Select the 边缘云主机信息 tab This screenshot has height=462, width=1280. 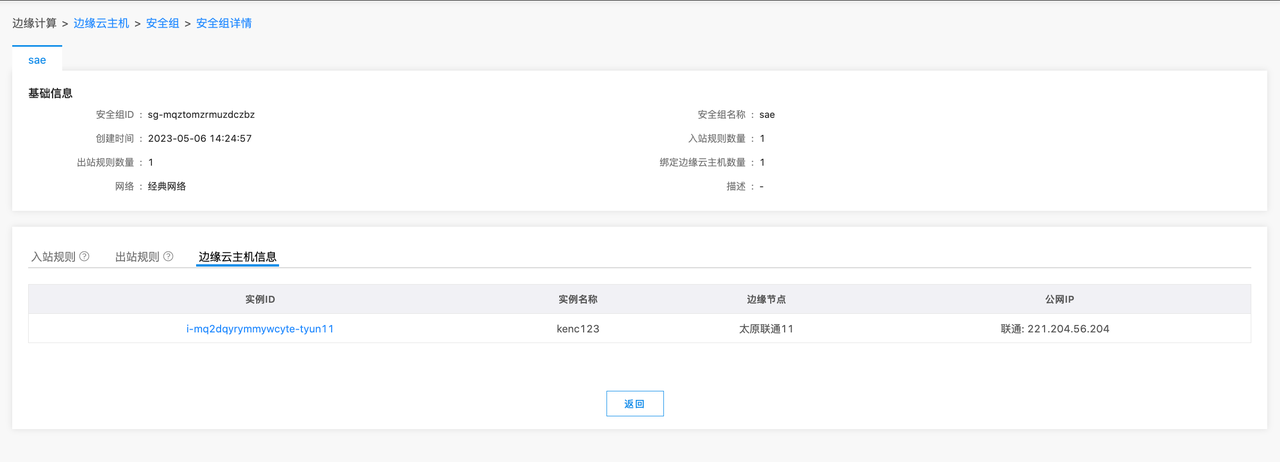(237, 257)
